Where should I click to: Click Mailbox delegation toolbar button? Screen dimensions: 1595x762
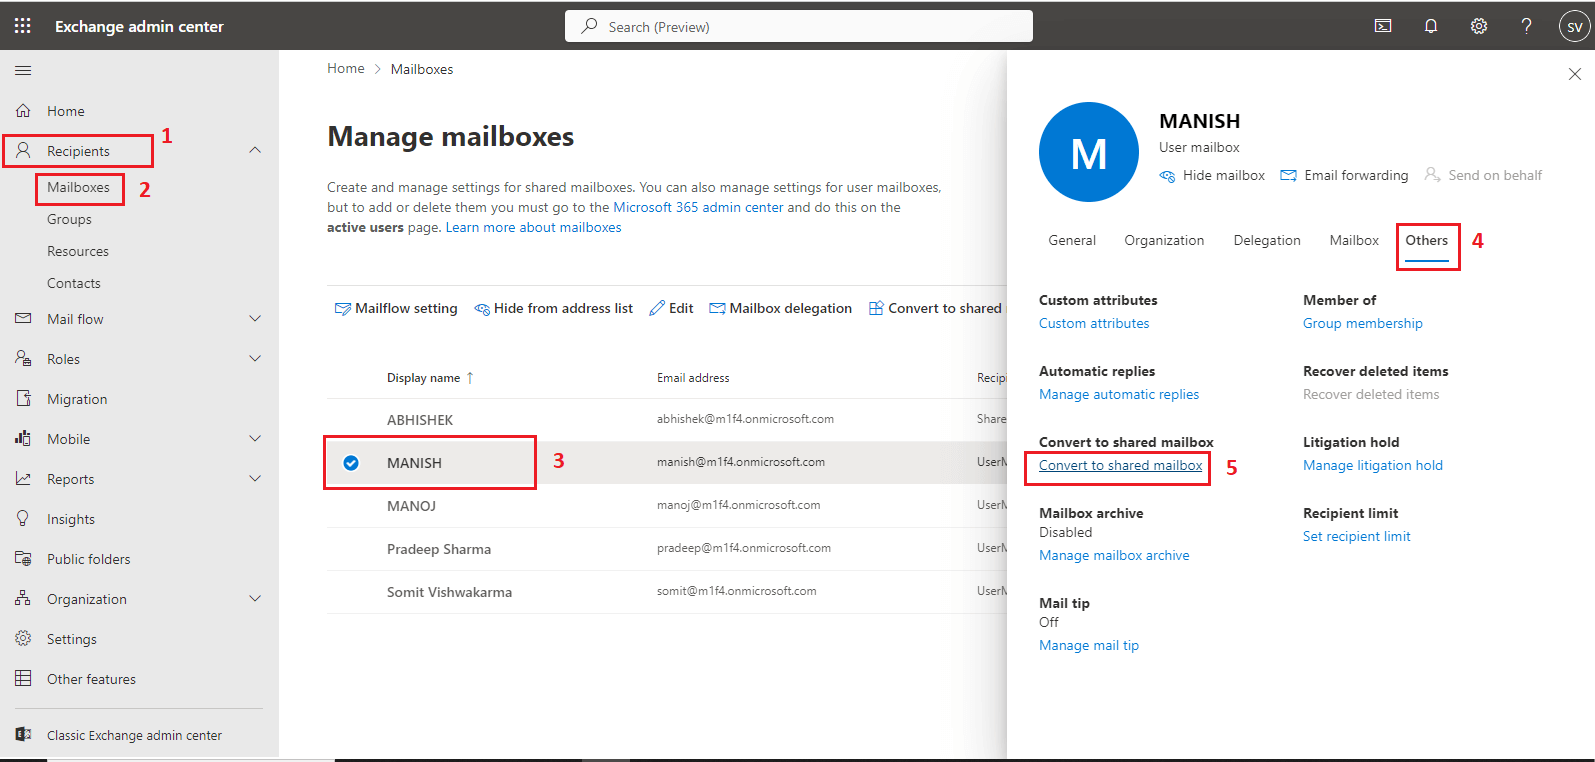coord(780,308)
